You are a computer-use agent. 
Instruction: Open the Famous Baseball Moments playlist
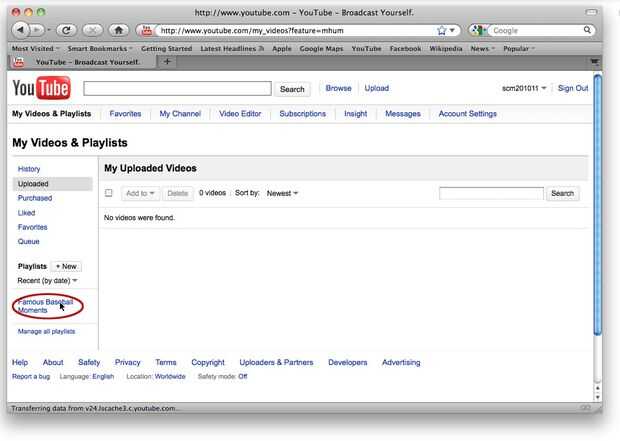coord(45,306)
